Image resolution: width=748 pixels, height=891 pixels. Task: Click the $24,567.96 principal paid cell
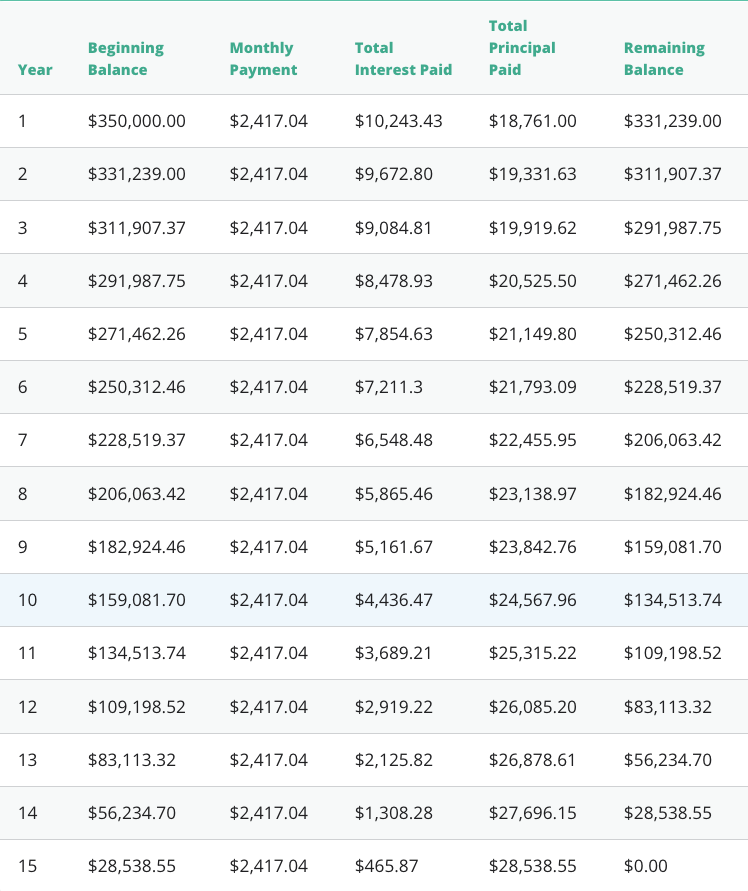click(x=532, y=600)
